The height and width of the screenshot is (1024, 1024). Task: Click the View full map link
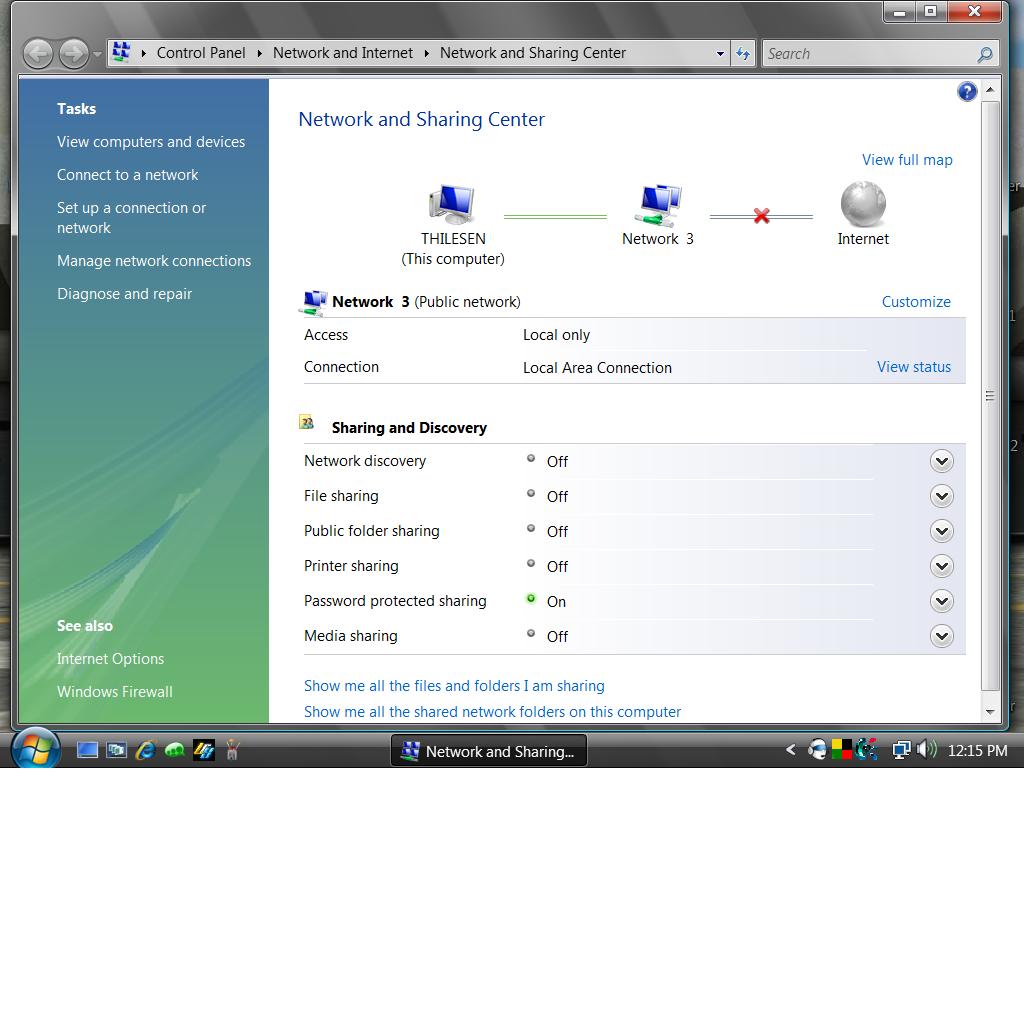907,160
